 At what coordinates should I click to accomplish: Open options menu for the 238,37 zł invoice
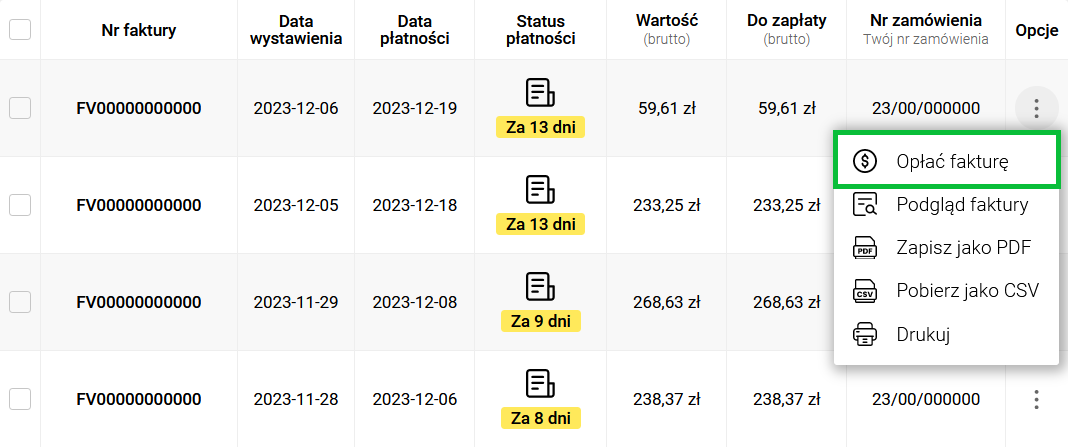click(x=1036, y=399)
